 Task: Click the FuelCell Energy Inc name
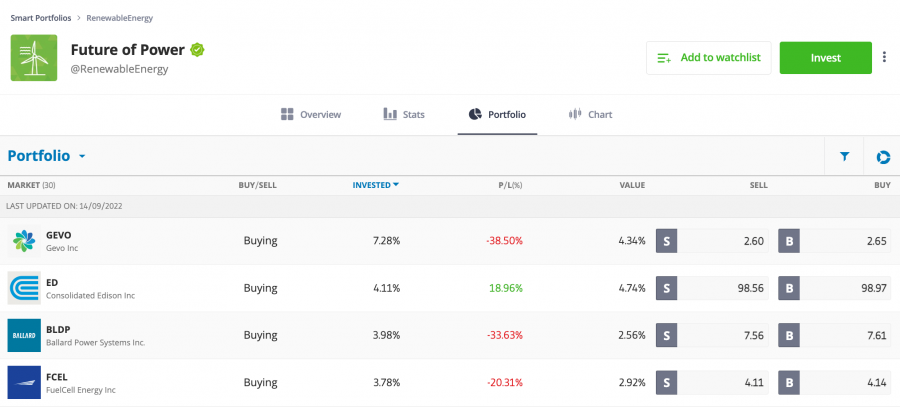coord(80,390)
